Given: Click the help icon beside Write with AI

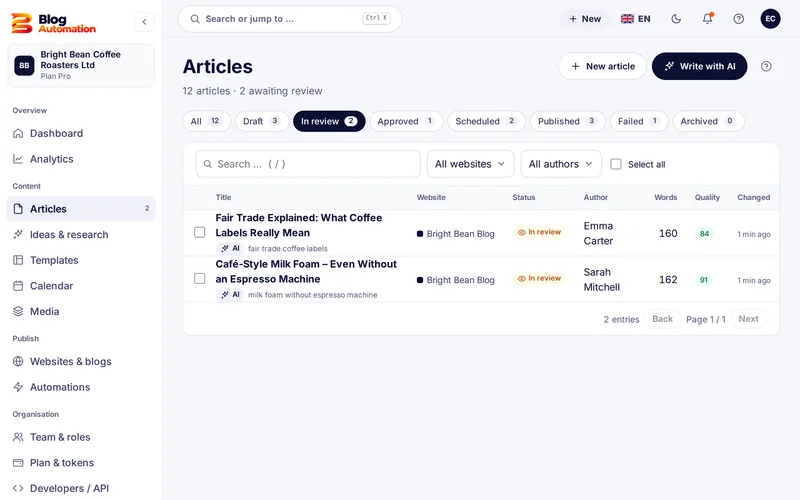Looking at the screenshot, I should (x=766, y=66).
